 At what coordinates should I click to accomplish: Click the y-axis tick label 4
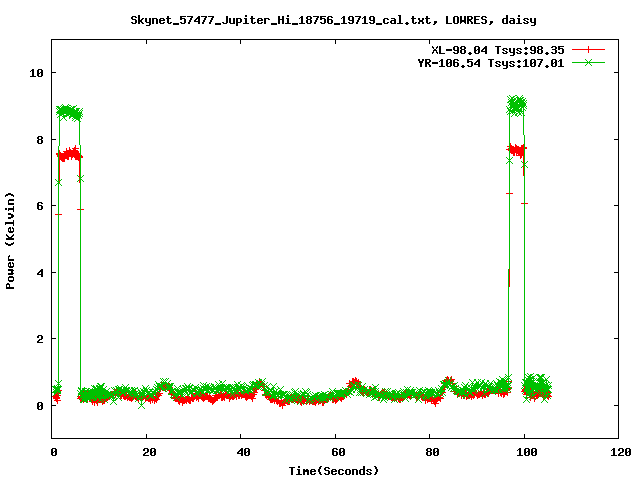click(x=40, y=273)
